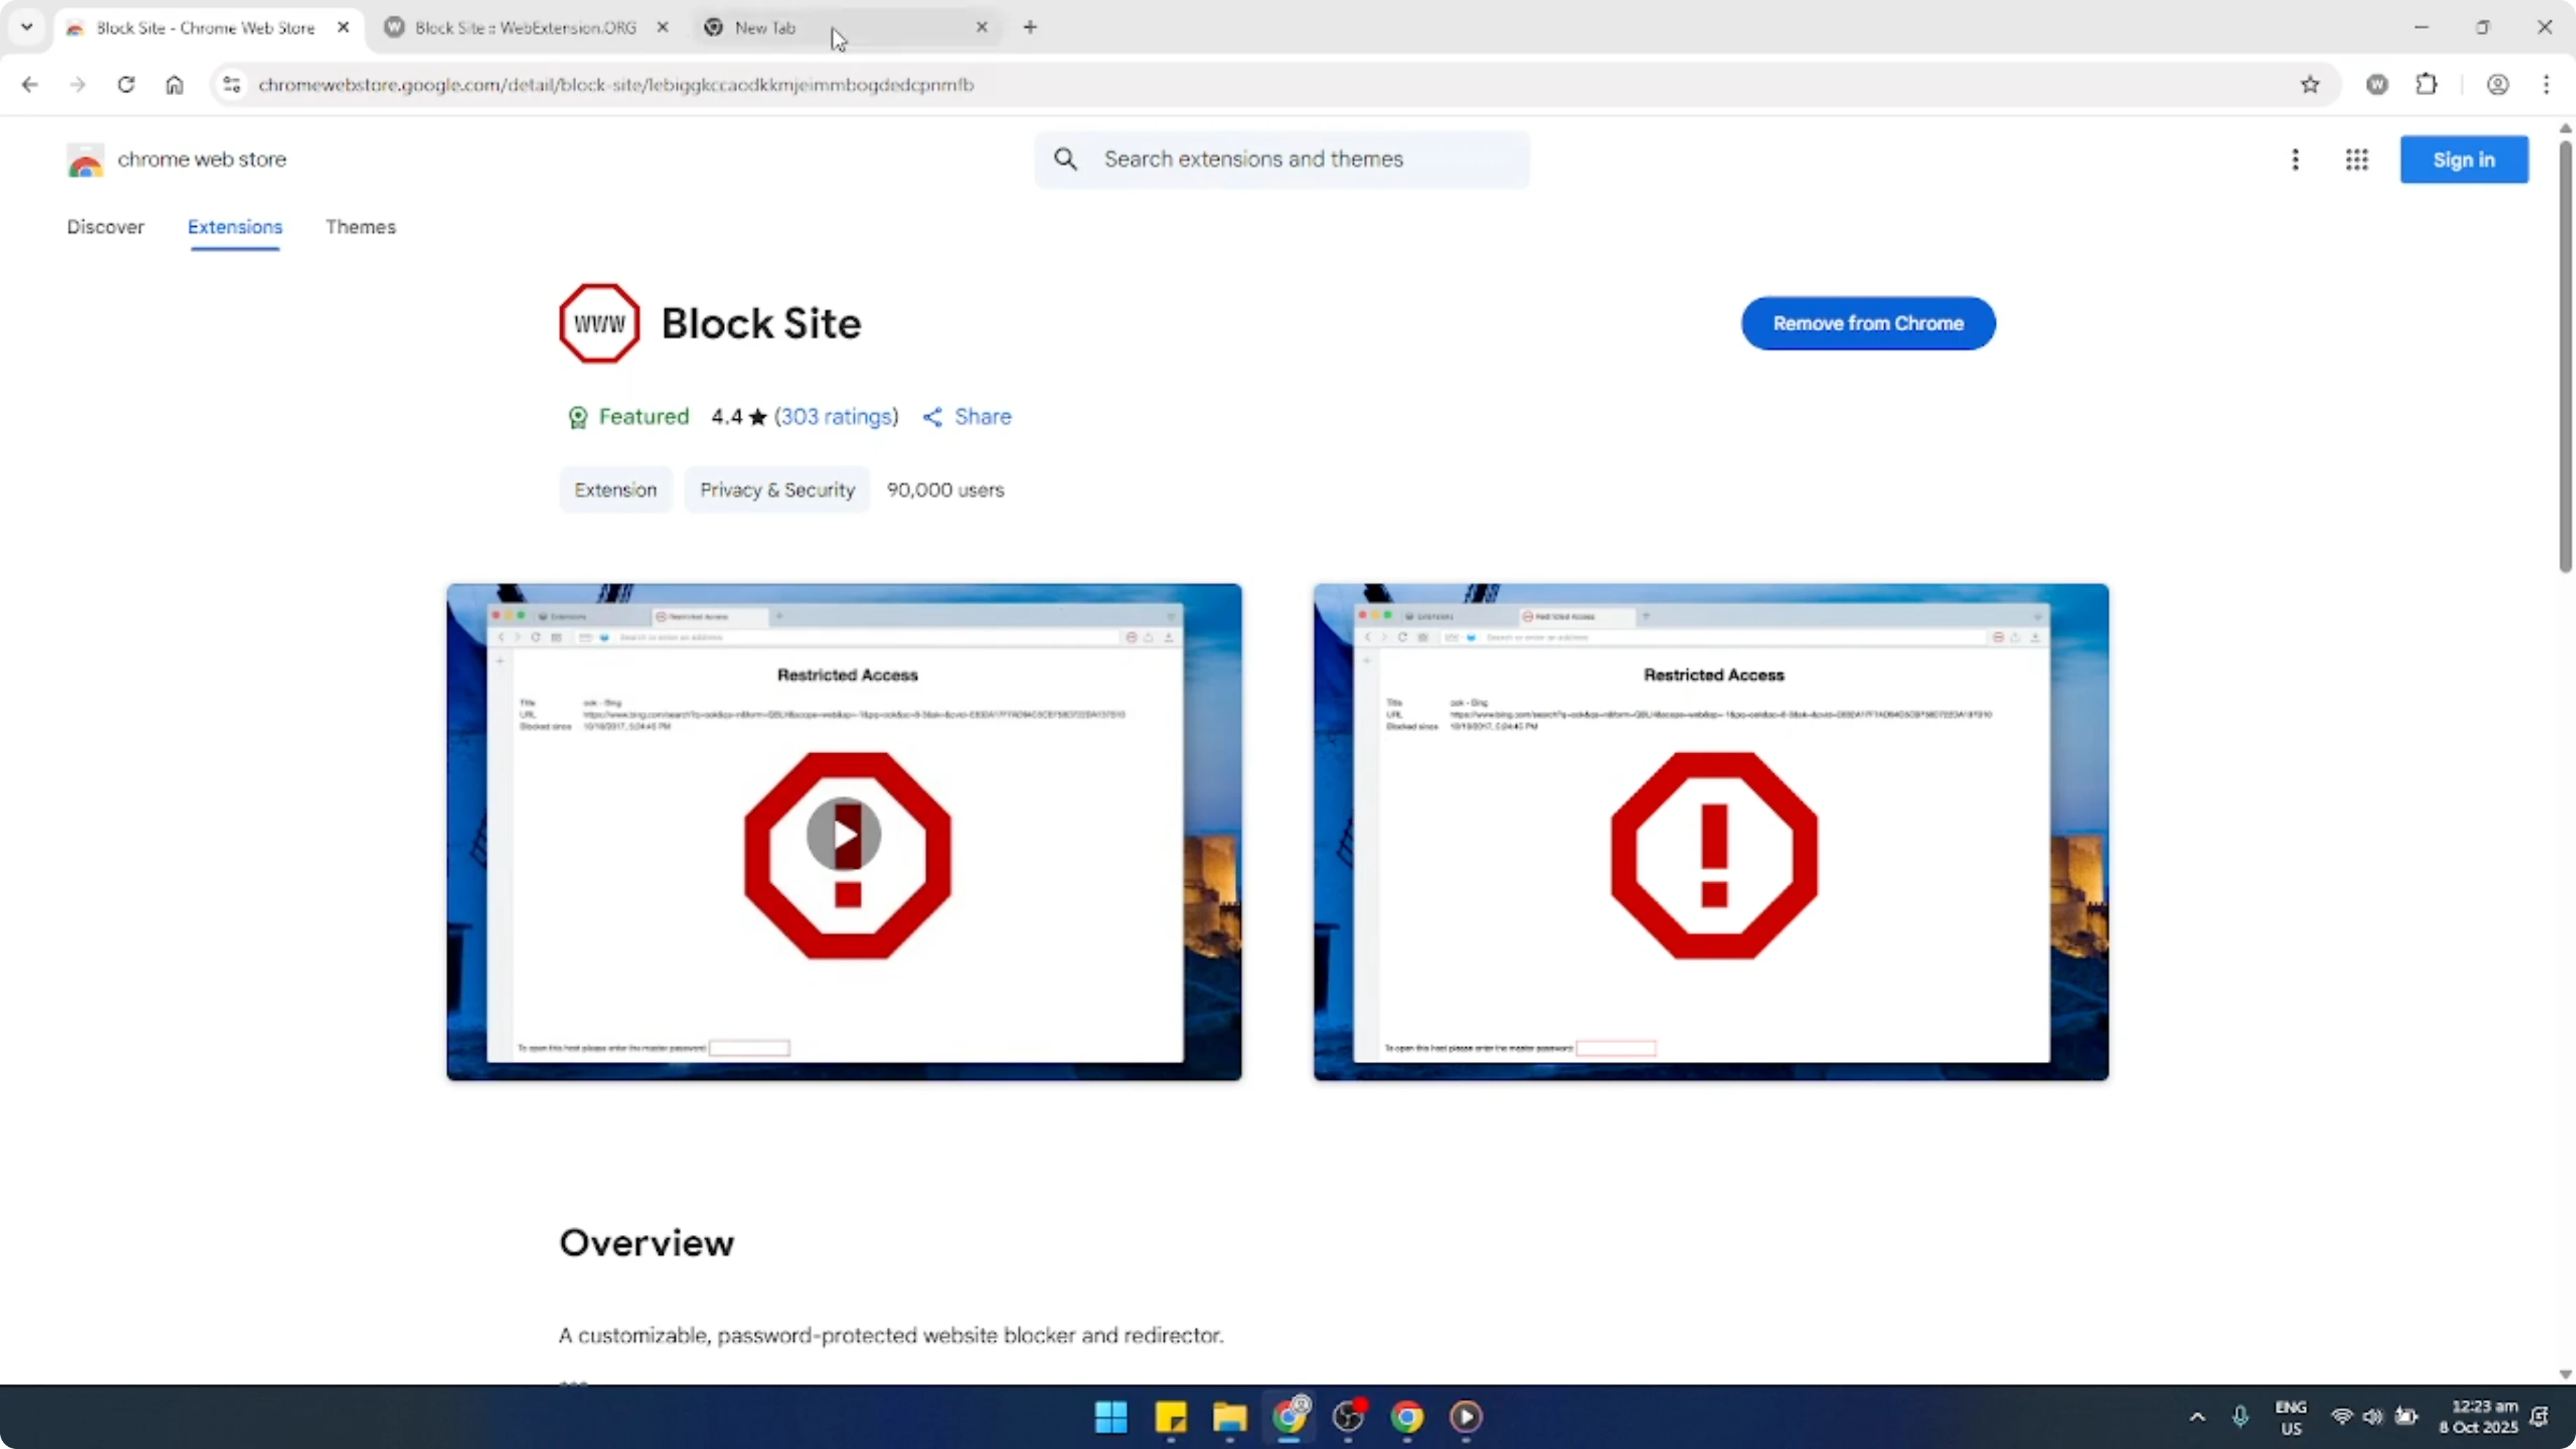The width and height of the screenshot is (2576, 1449).
Task: Open a new browser tab with plus
Action: pyautogui.click(x=1030, y=27)
